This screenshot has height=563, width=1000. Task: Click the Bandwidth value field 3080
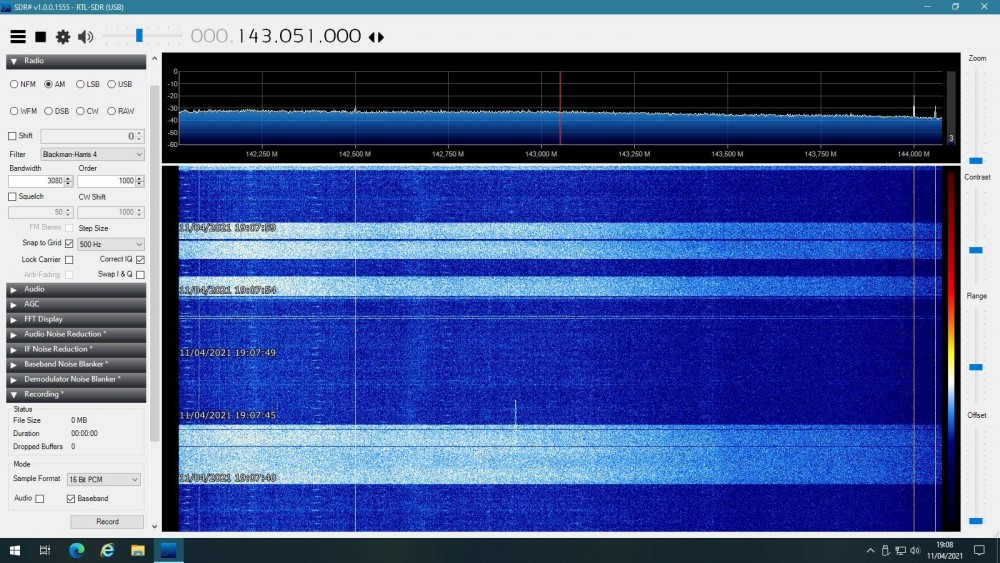click(x=36, y=181)
